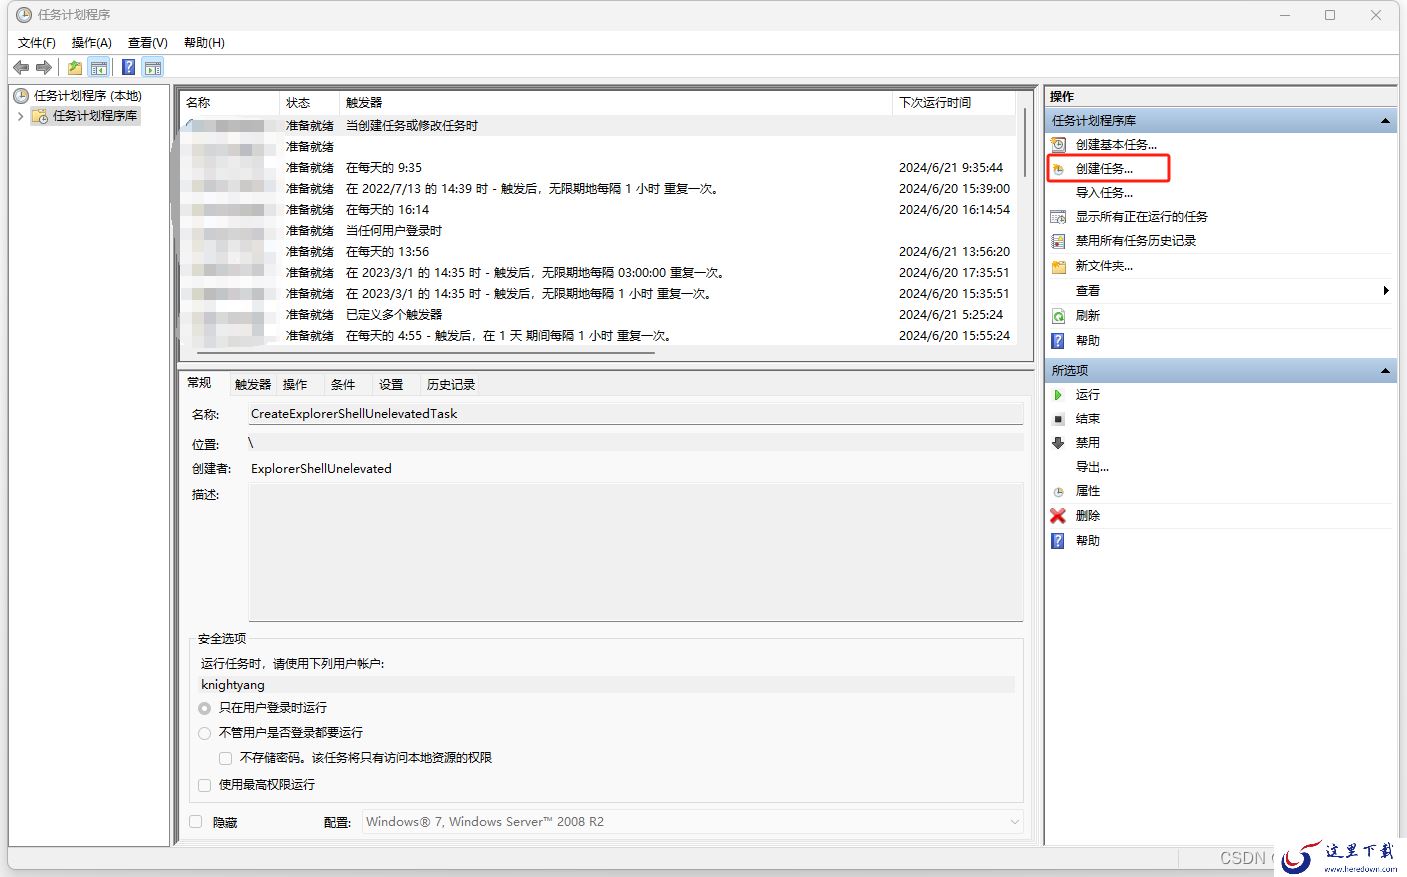The image size is (1407, 877).
Task: Check the 使用最高权限运行 checkbox
Action: point(205,785)
